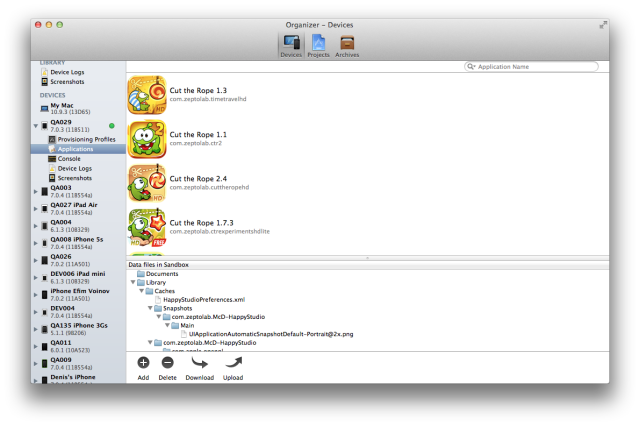Viewport: 640px width, 426px height.
Task: Collapse the QA029 device tree
Action: 36,126
